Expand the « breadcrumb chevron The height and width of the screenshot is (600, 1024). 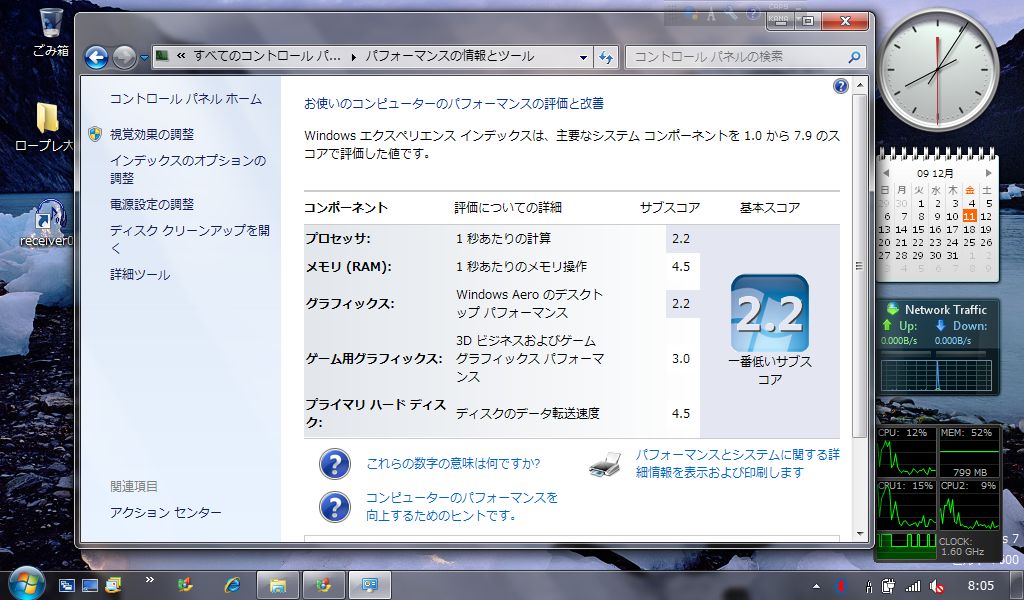click(x=181, y=57)
